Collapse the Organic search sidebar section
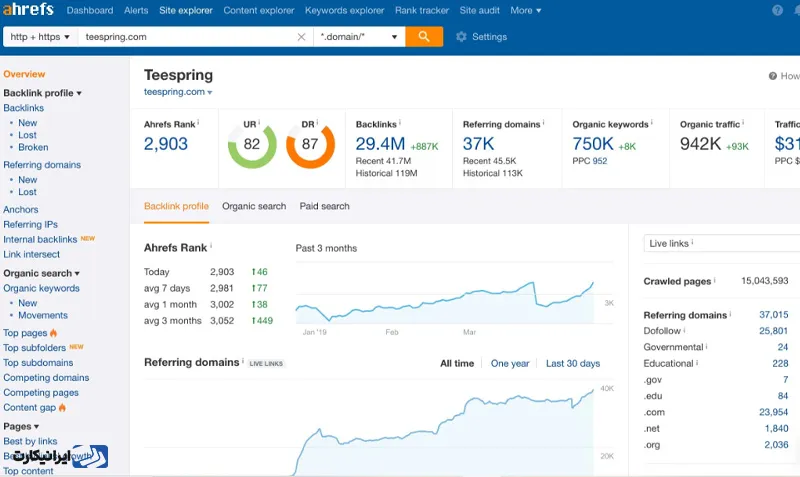This screenshot has height=477, width=800. point(41,273)
